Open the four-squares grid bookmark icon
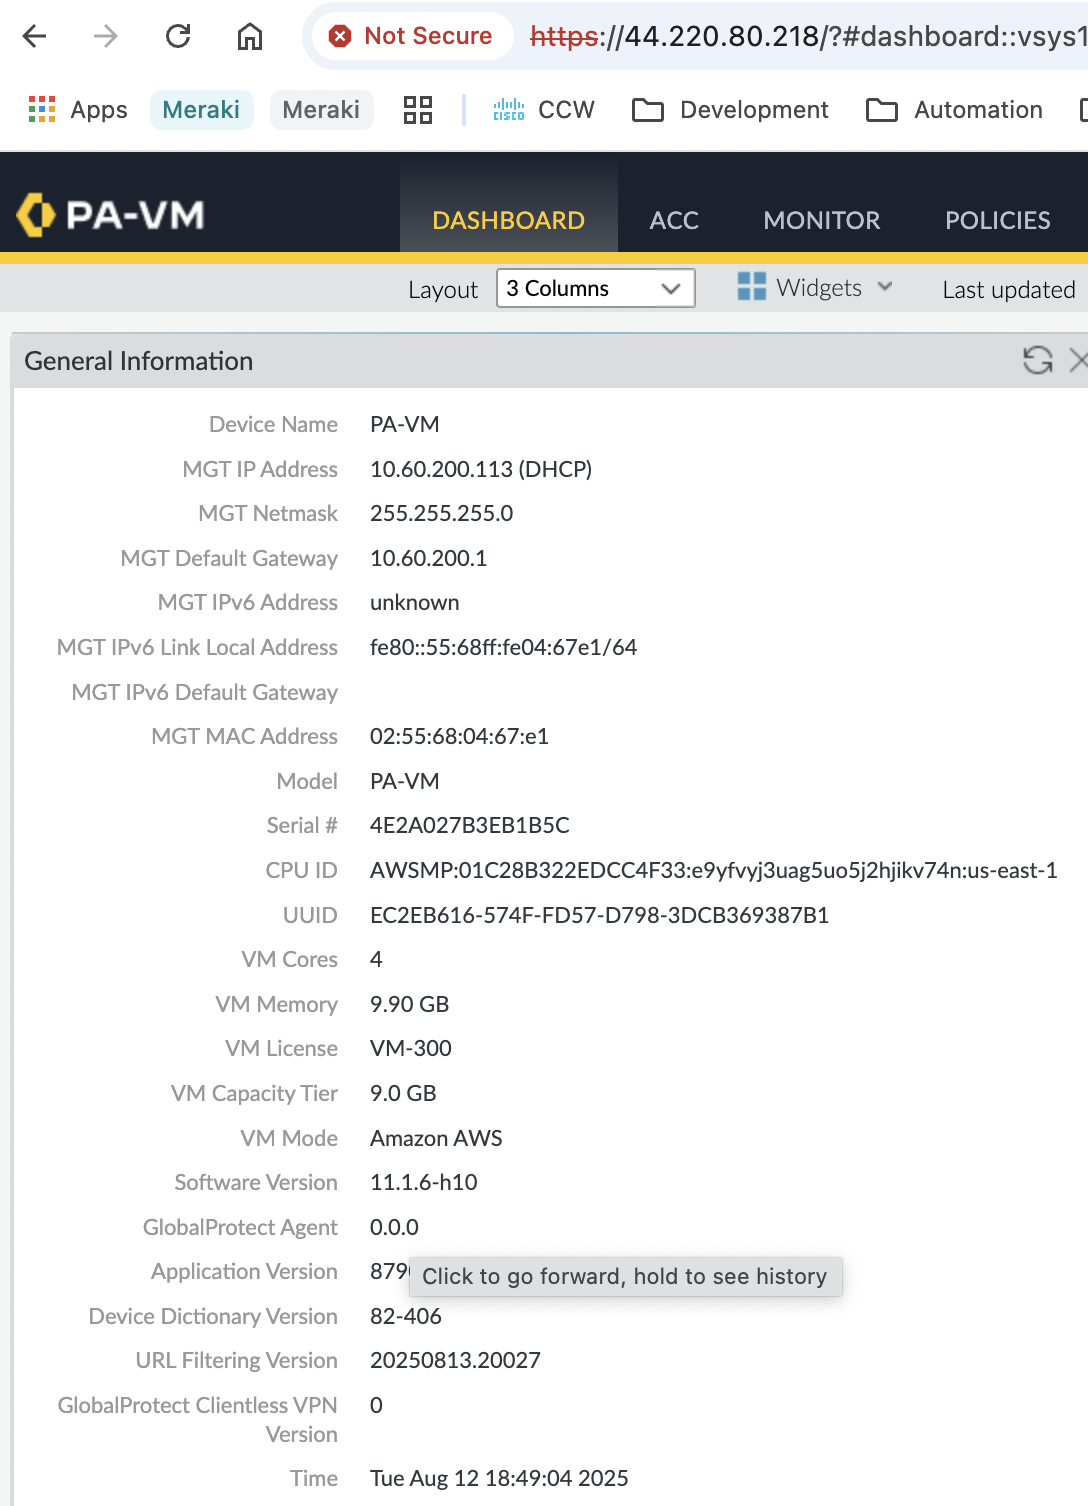 point(418,109)
